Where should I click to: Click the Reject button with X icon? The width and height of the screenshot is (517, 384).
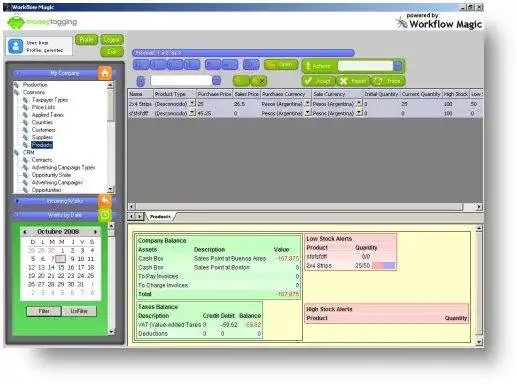click(x=353, y=81)
